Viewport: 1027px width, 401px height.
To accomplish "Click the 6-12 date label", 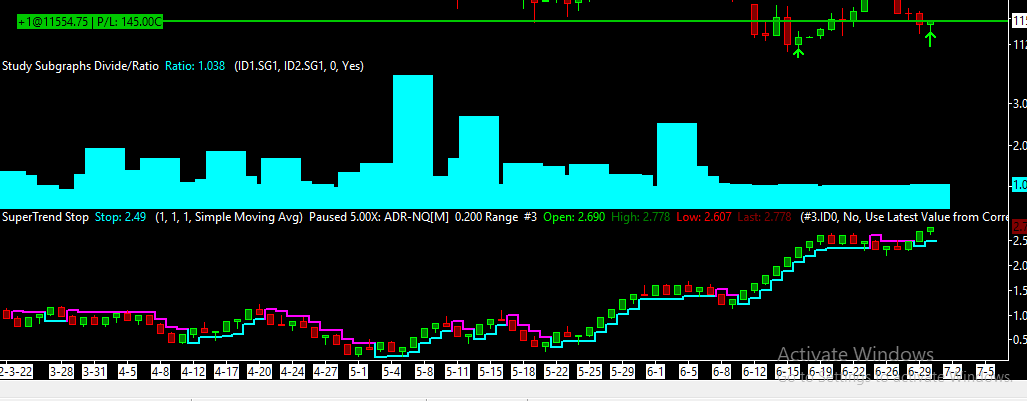I will coord(755,372).
